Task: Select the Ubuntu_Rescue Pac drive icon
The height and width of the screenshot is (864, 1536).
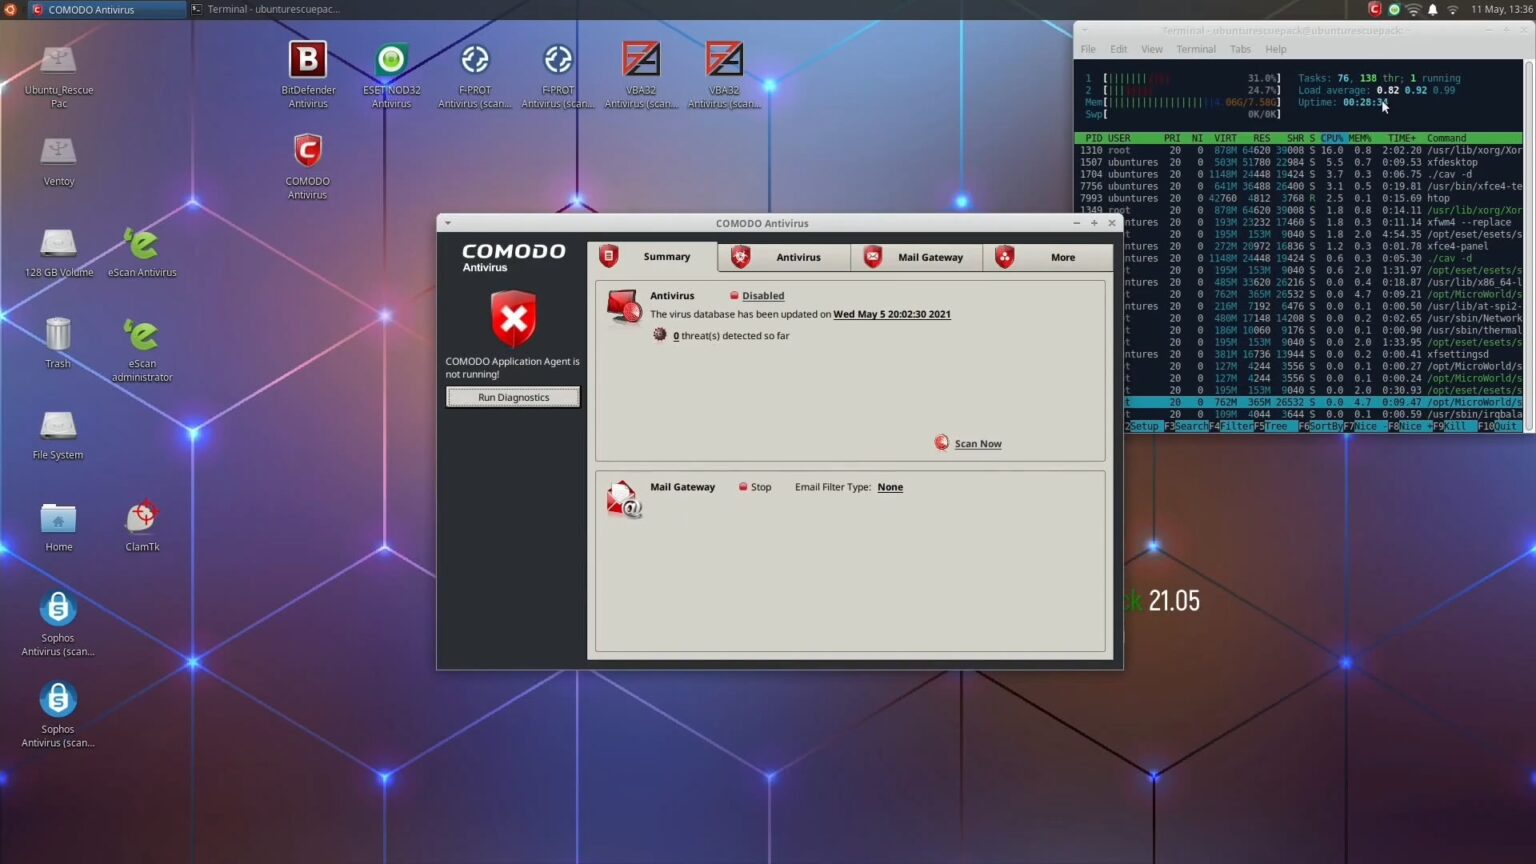Action: [58, 60]
